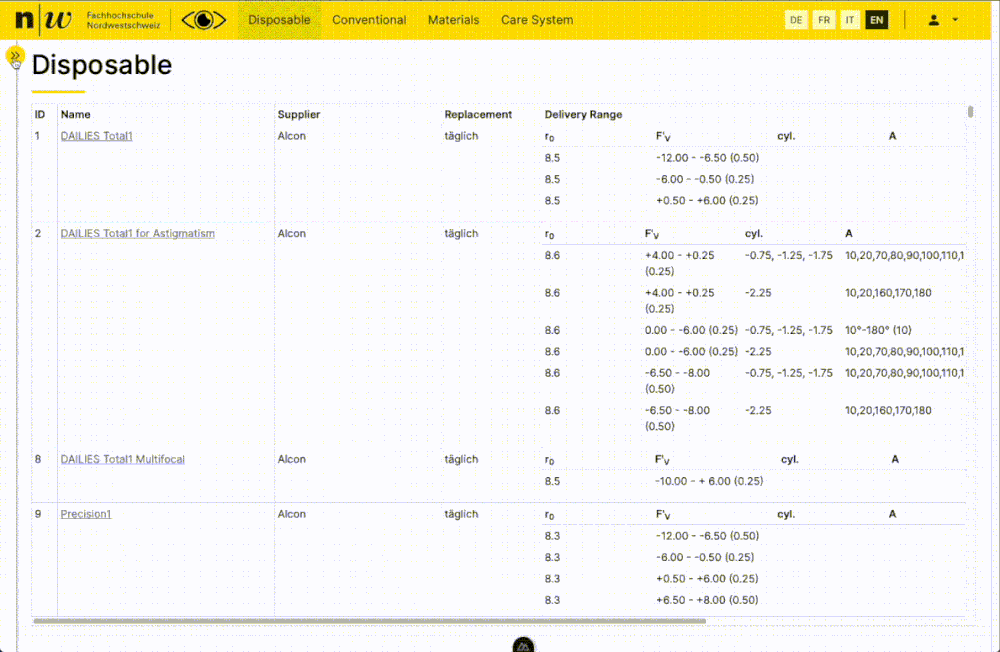Viewport: 1000px width, 652px height.
Task: Click the n|w Fachhochschule Nordwestschweiz logo
Action: [87, 20]
